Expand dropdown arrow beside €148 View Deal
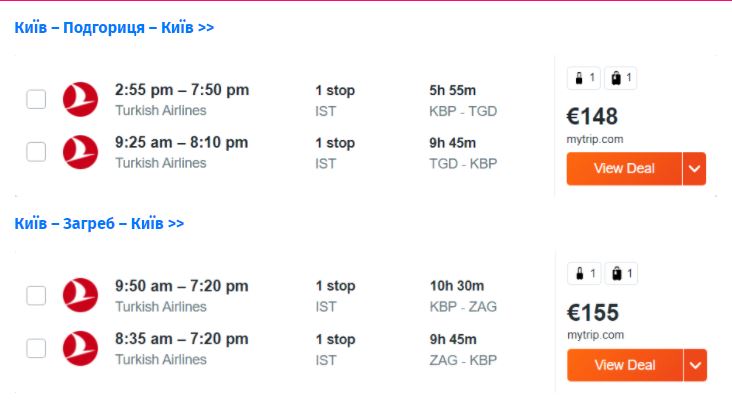 coord(695,169)
